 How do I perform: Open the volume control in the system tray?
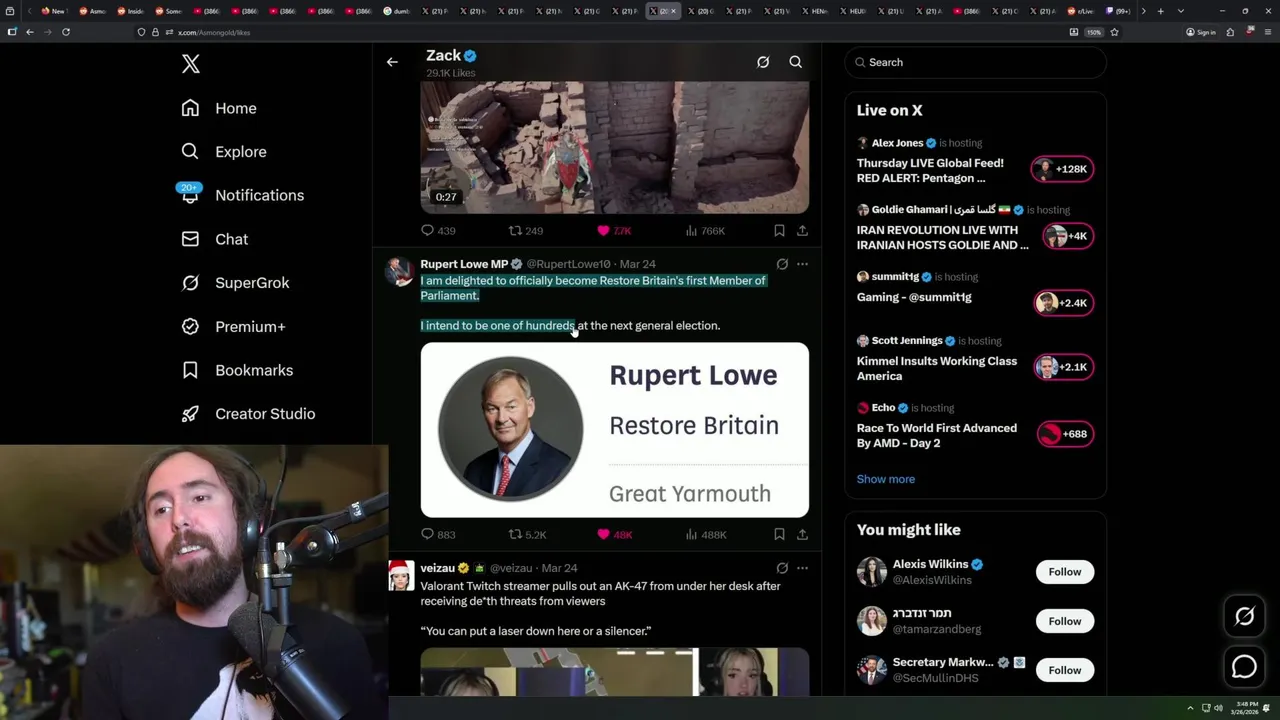pos(1219,708)
